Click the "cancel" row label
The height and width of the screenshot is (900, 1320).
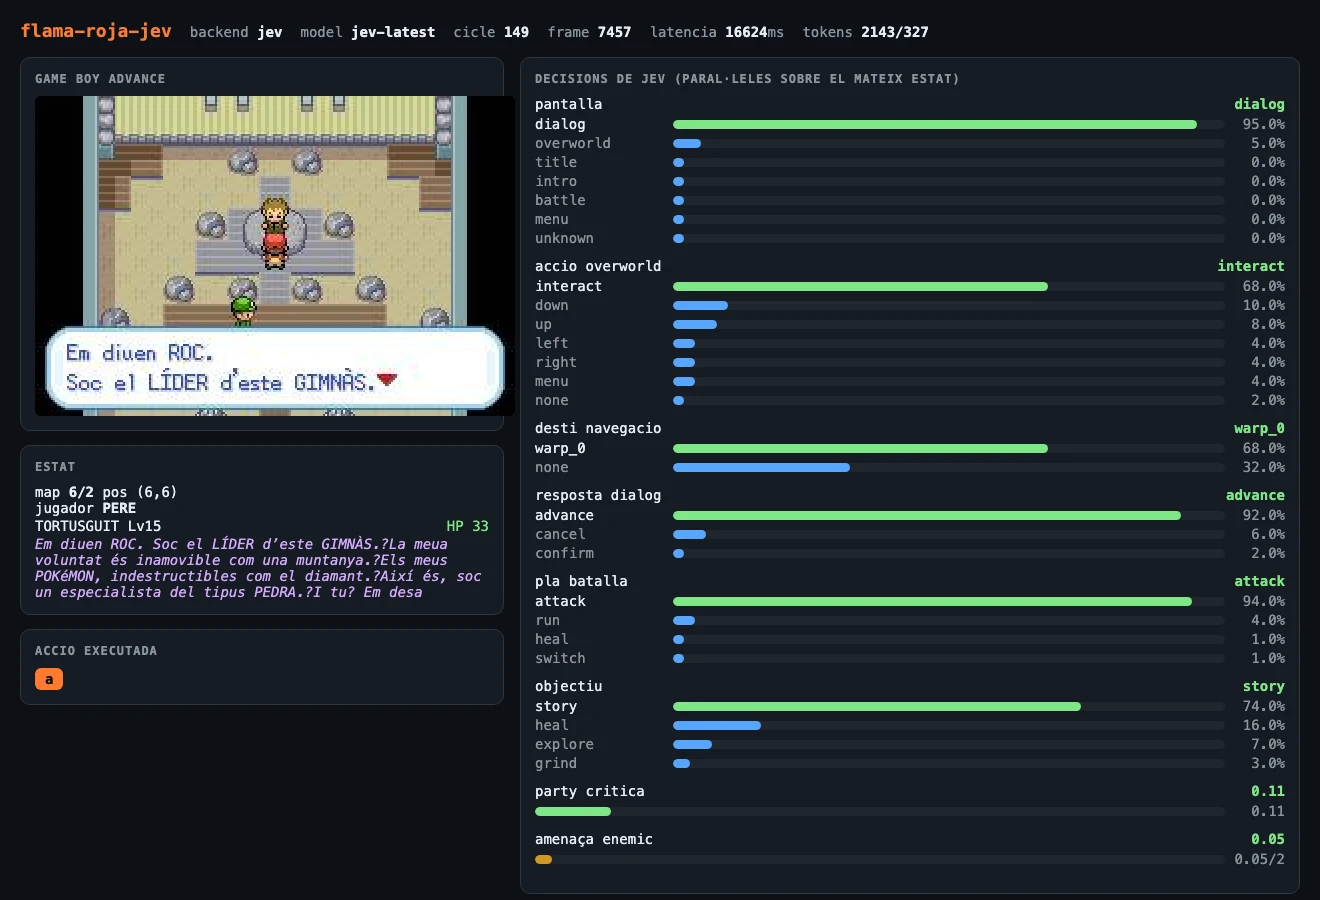tap(560, 534)
